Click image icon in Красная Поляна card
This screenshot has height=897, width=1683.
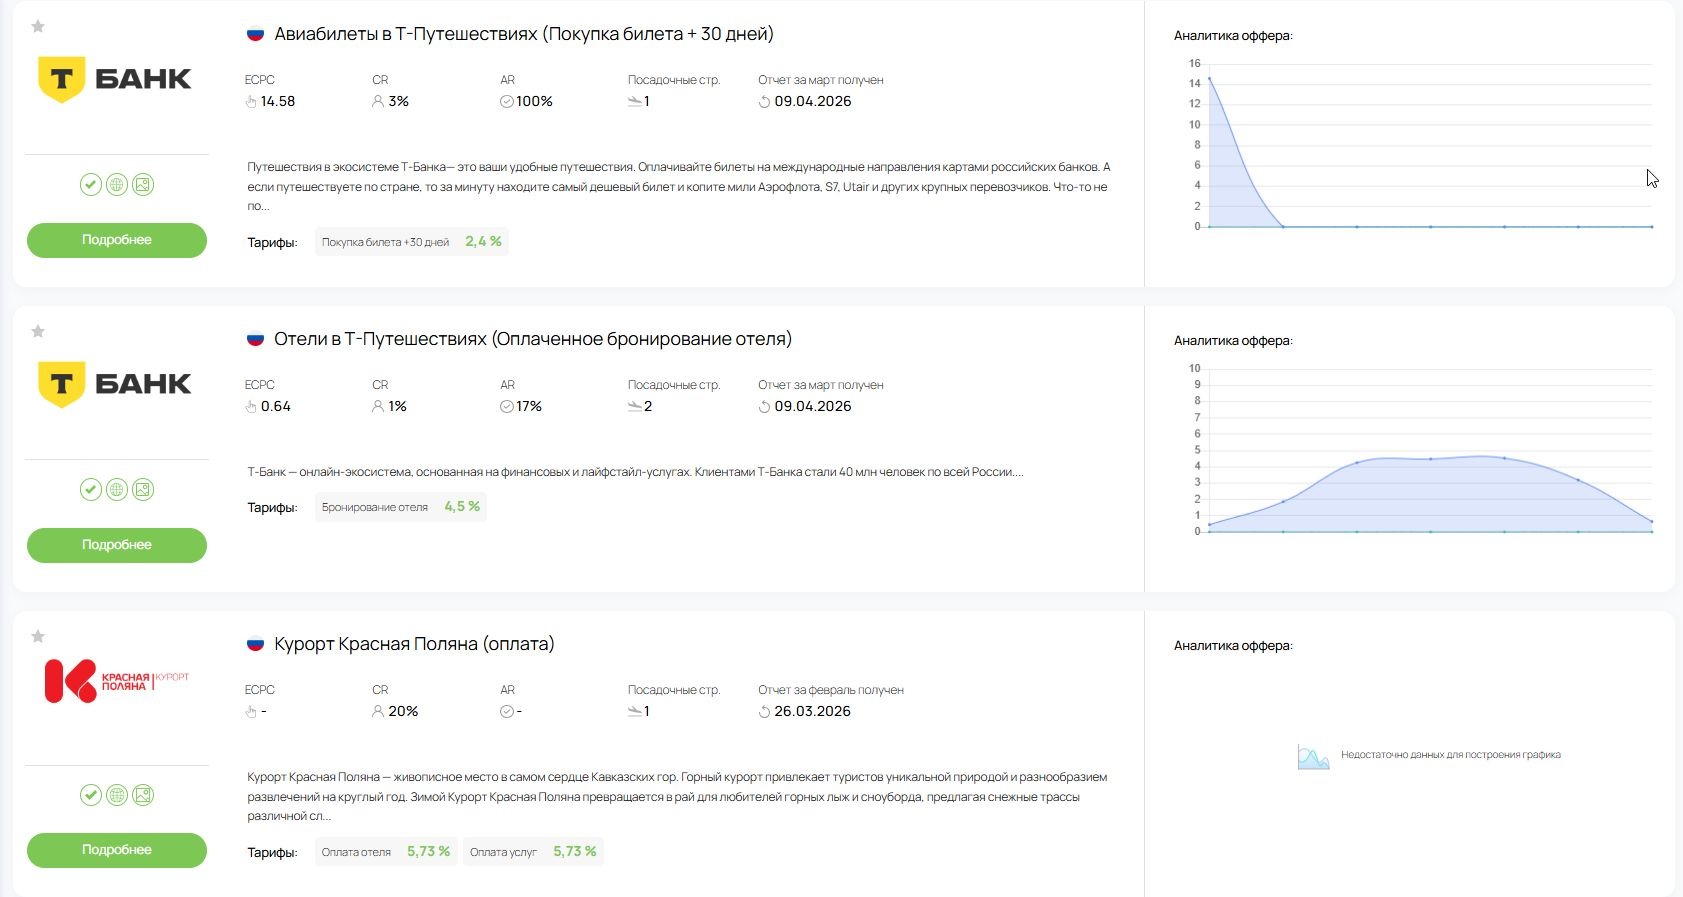pyautogui.click(x=143, y=795)
